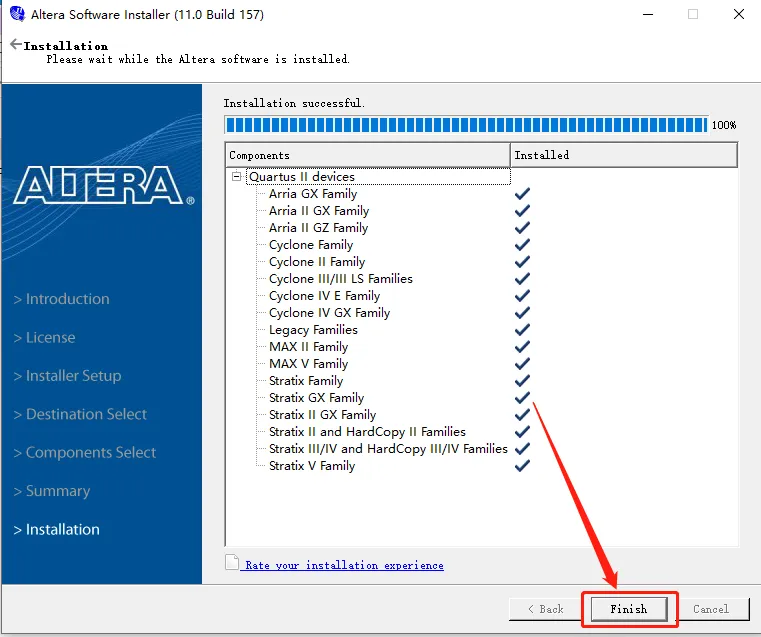Select Cyclone III/III LS Families row

point(341,279)
